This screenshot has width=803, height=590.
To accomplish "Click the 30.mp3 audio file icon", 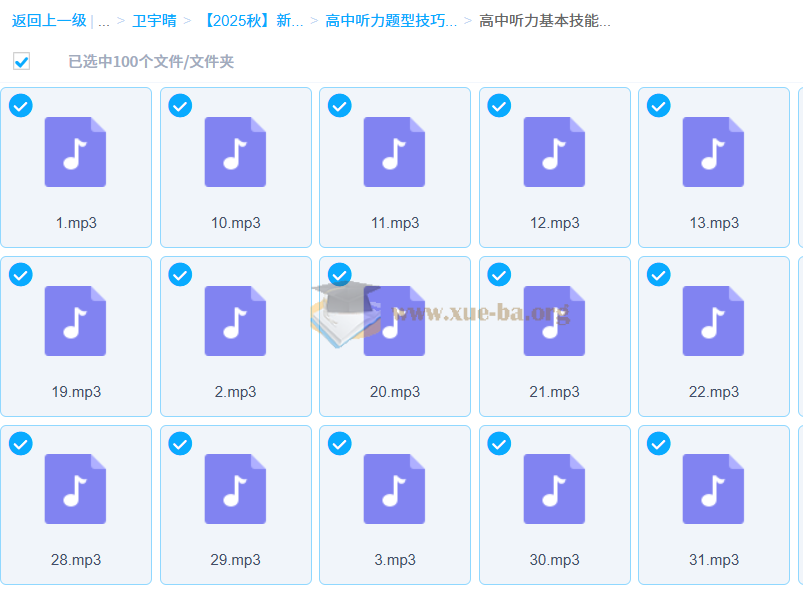I will (x=554, y=489).
